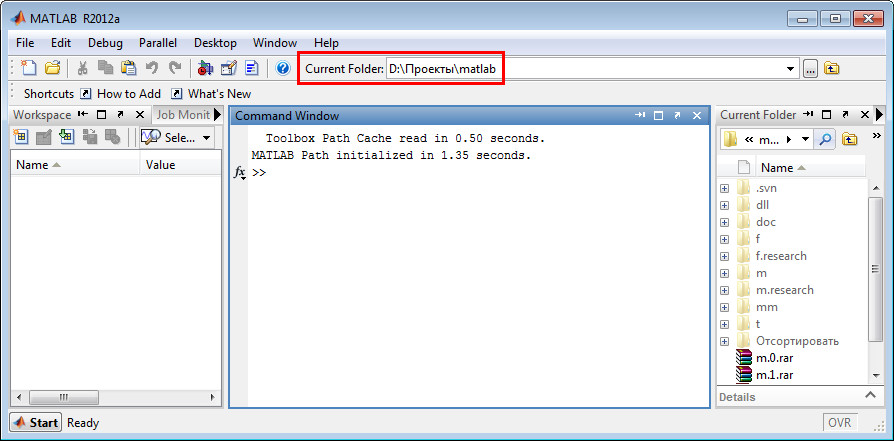
Task: Open the Current Folder path dropdown arrow
Action: [x=790, y=69]
